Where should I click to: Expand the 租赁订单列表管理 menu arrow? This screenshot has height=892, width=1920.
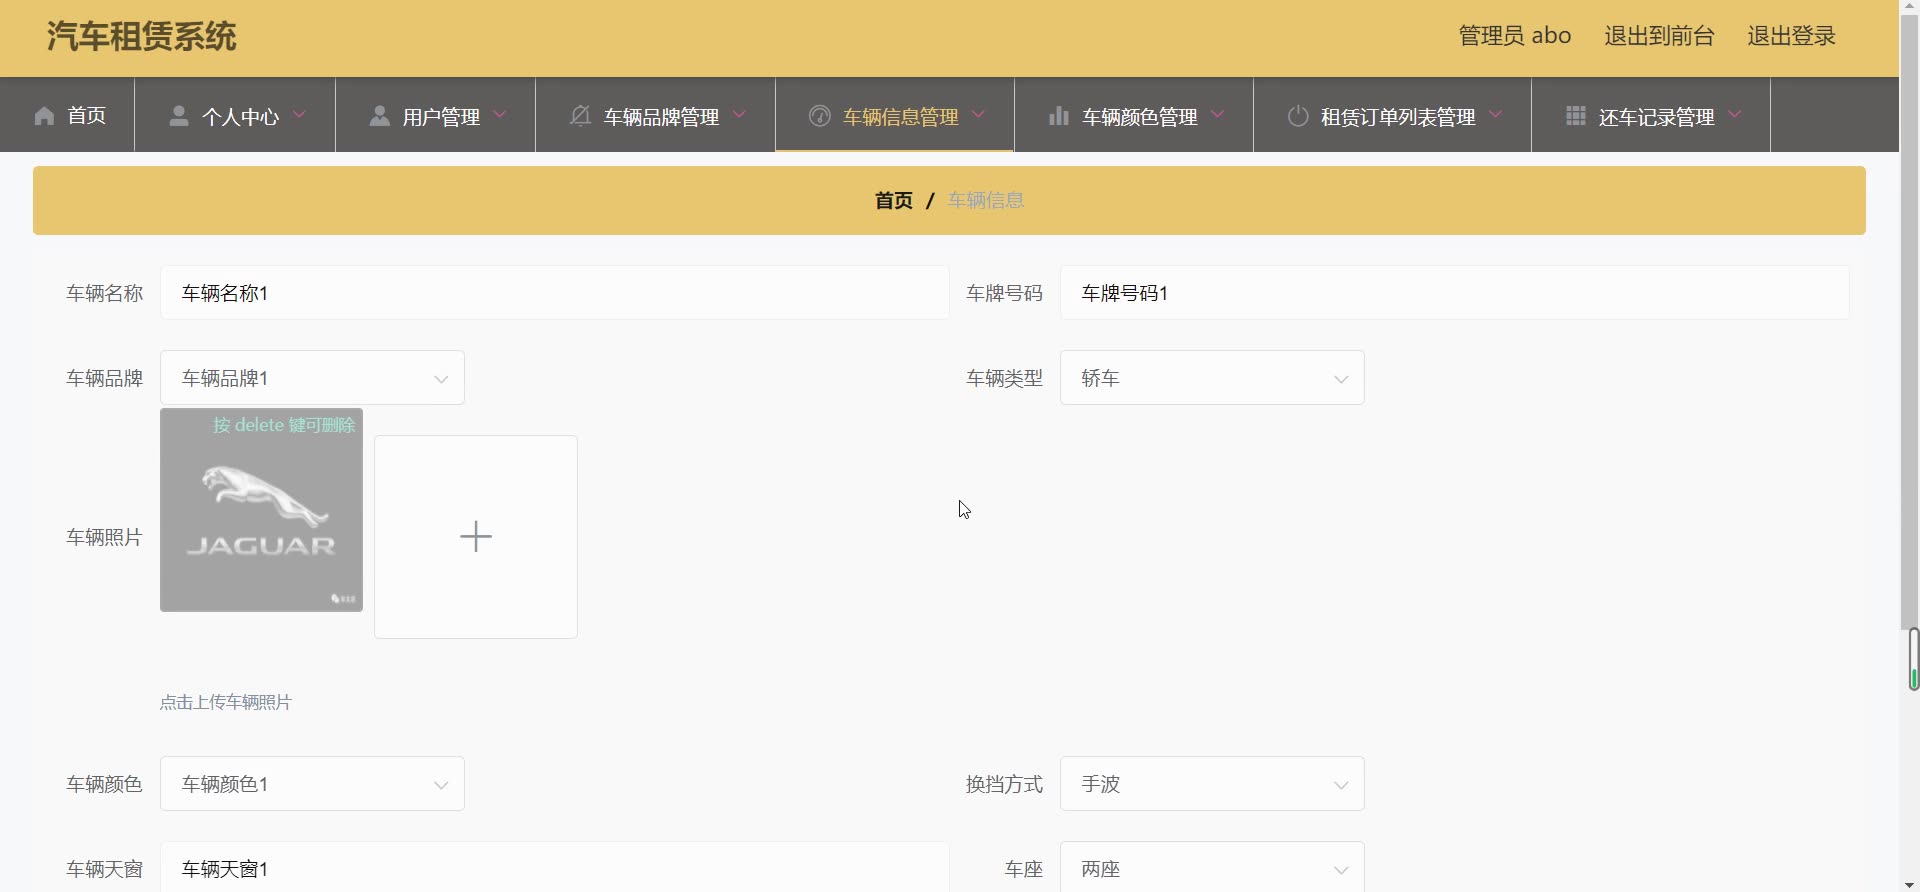tap(1495, 115)
